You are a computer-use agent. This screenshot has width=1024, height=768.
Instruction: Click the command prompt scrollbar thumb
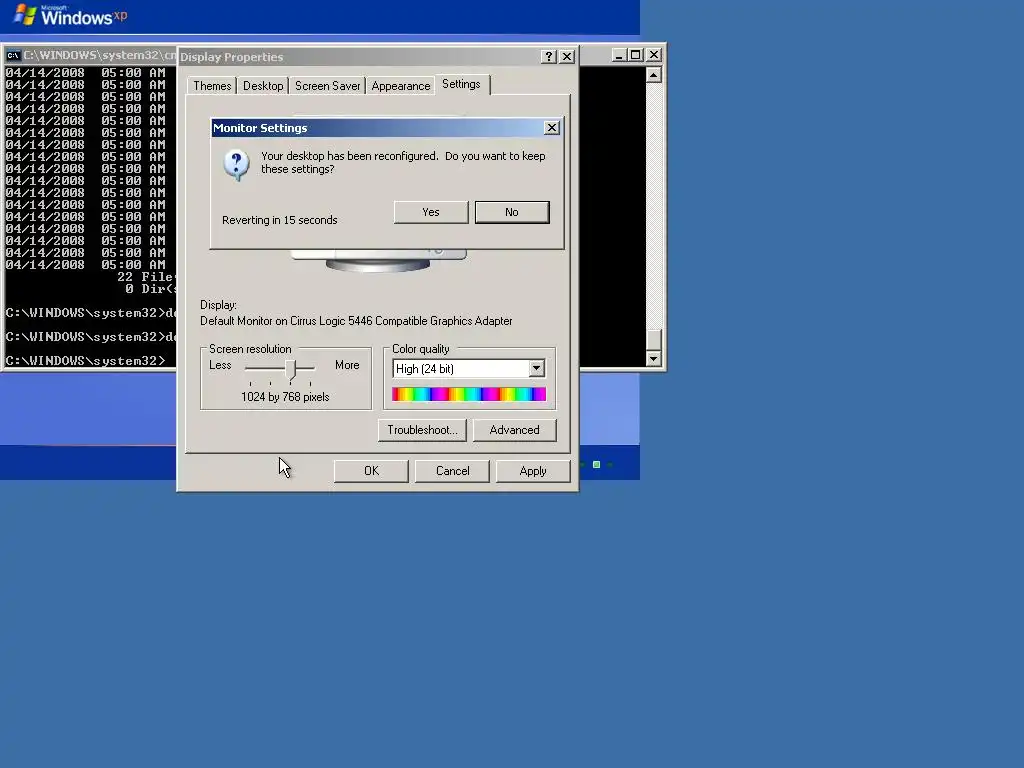pos(654,340)
